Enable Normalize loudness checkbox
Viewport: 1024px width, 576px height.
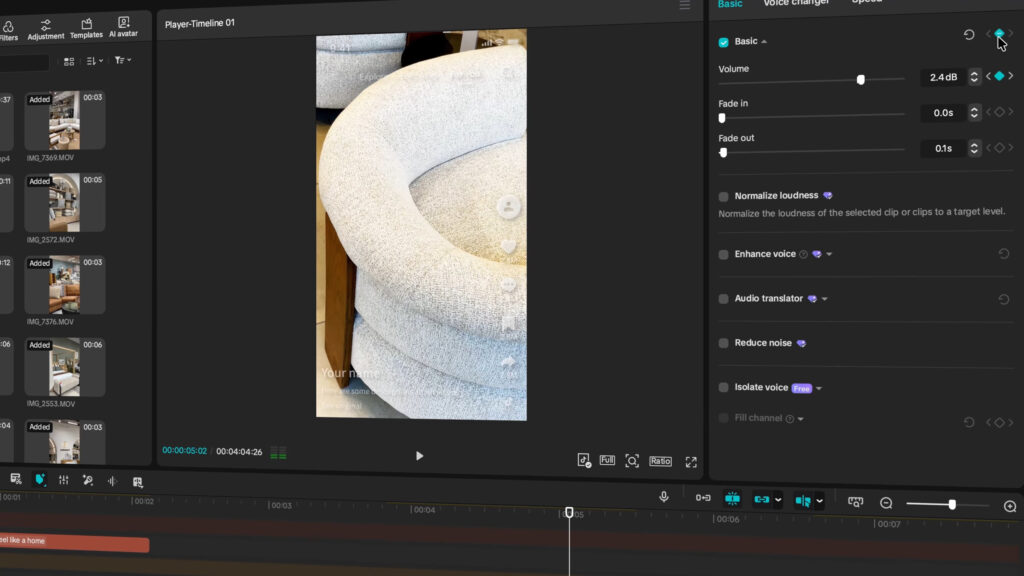point(724,197)
